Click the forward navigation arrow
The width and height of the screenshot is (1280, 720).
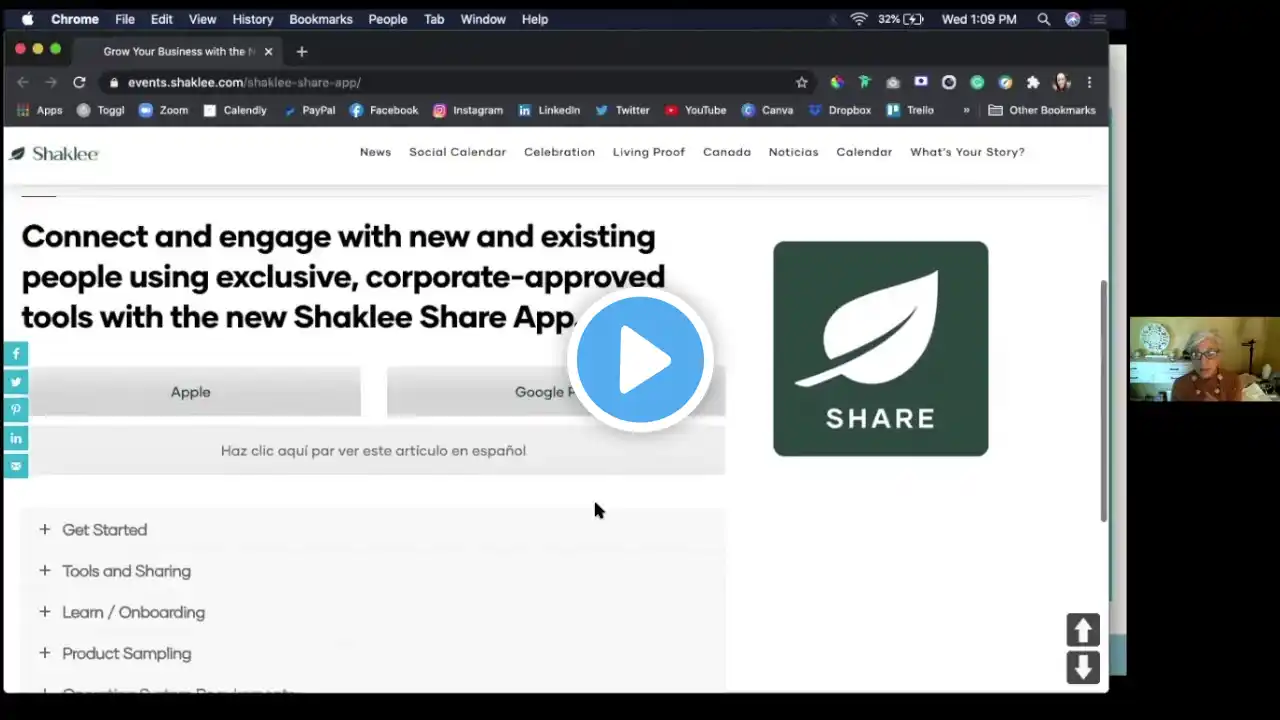coord(51,82)
